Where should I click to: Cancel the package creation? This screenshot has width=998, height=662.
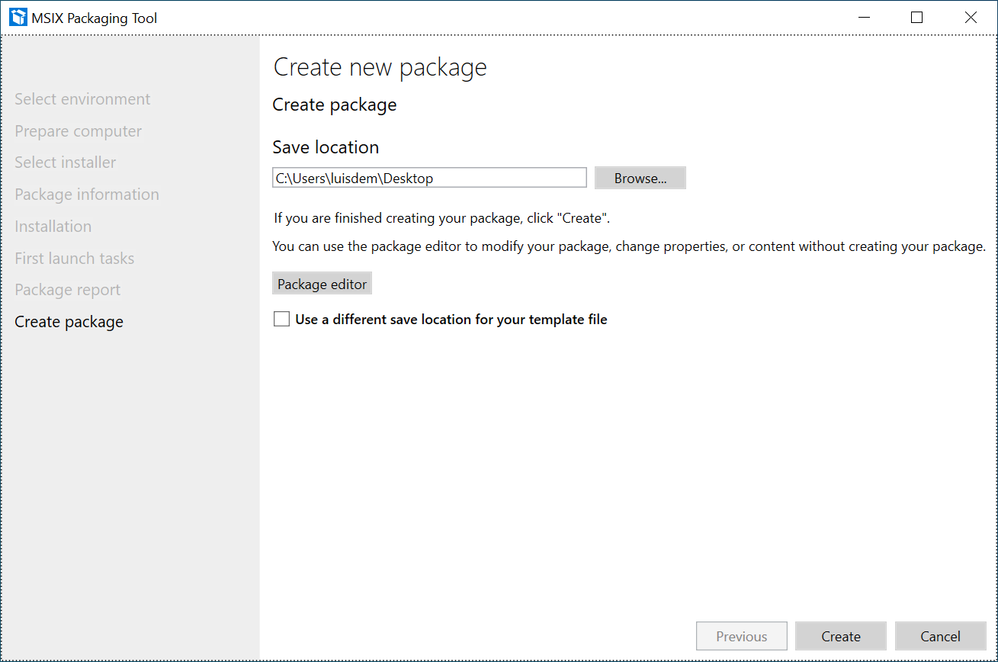click(940, 636)
